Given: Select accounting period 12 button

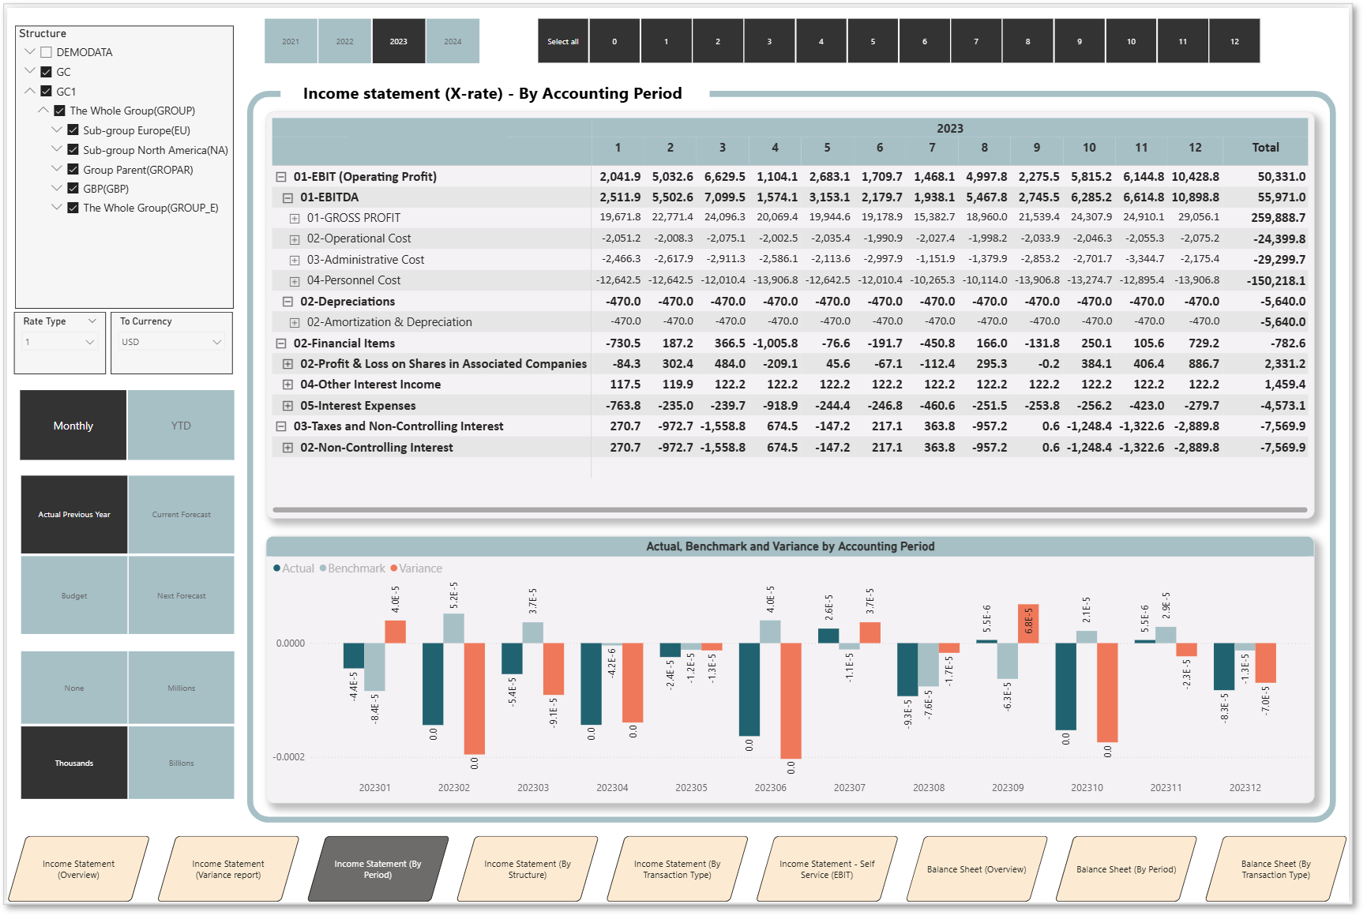Looking at the screenshot, I should 1234,41.
